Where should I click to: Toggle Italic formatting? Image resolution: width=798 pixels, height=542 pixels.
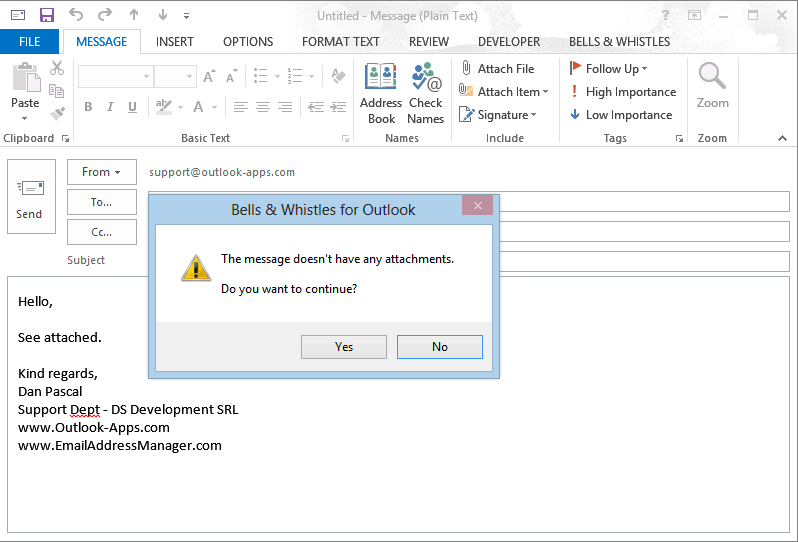(x=110, y=107)
